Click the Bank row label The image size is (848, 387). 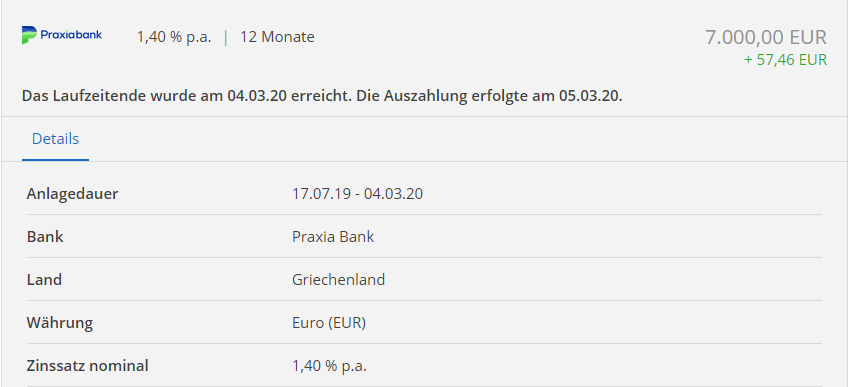45,237
